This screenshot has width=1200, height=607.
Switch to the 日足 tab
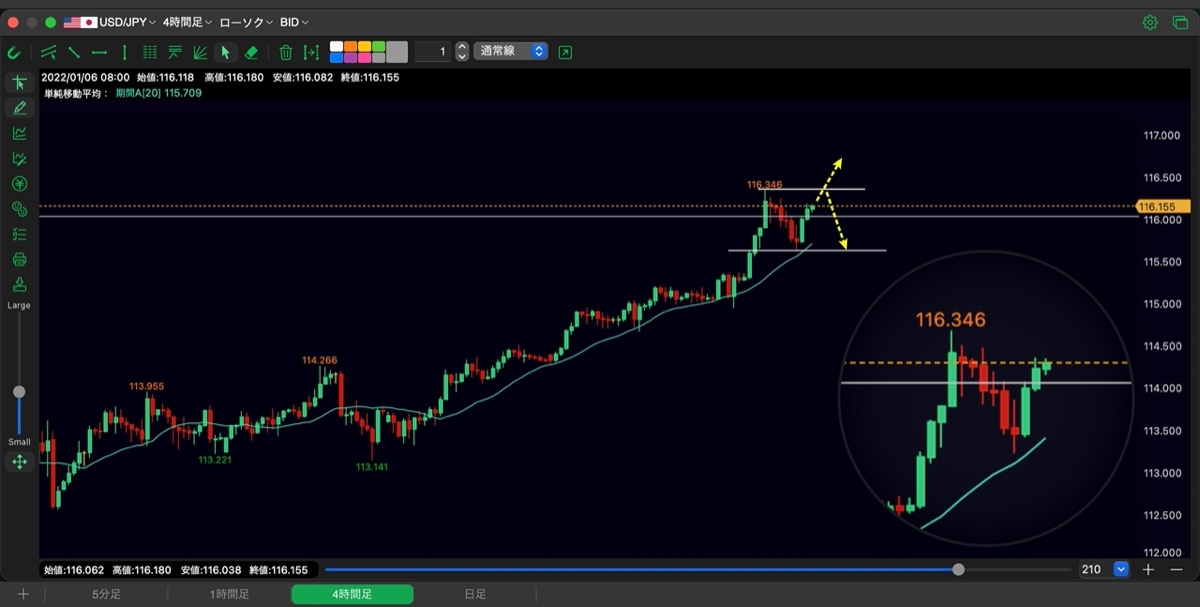click(475, 594)
